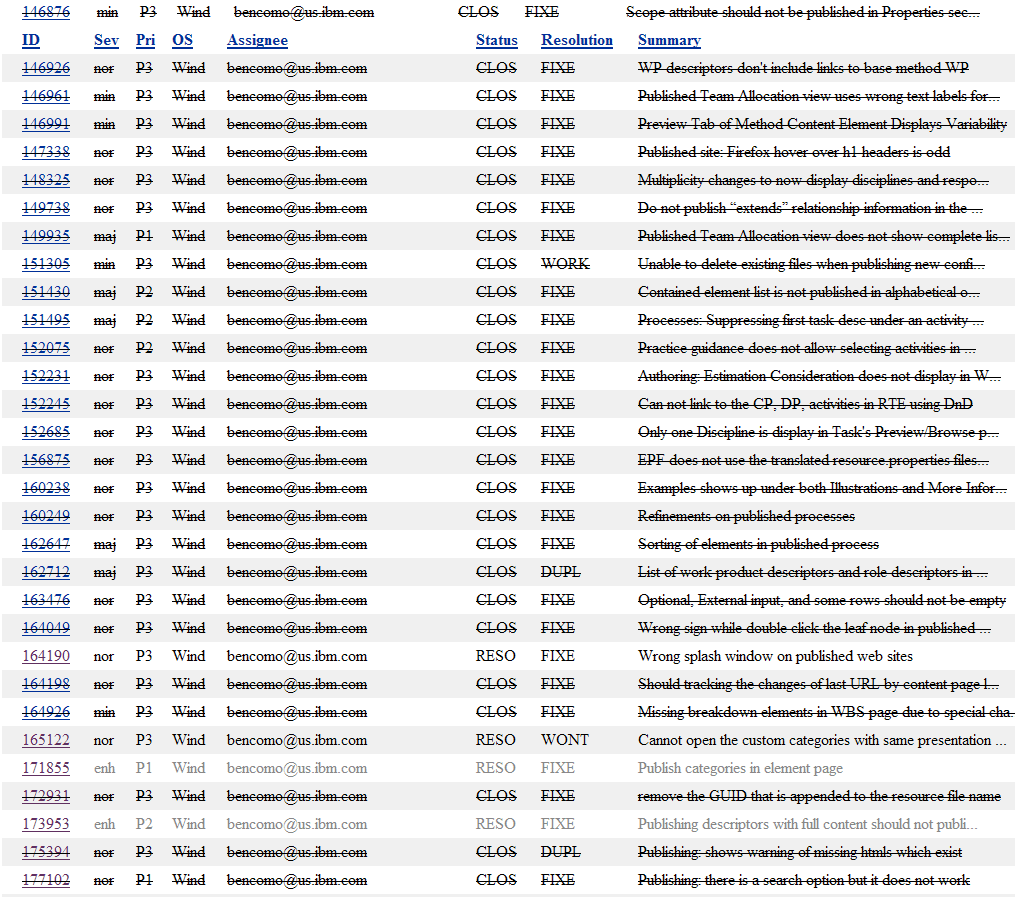Open bug 151495
The width and height of the screenshot is (1015, 897).
[46, 320]
